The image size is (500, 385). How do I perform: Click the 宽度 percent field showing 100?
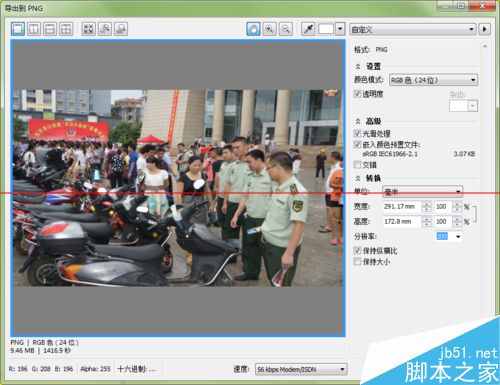tap(443, 207)
